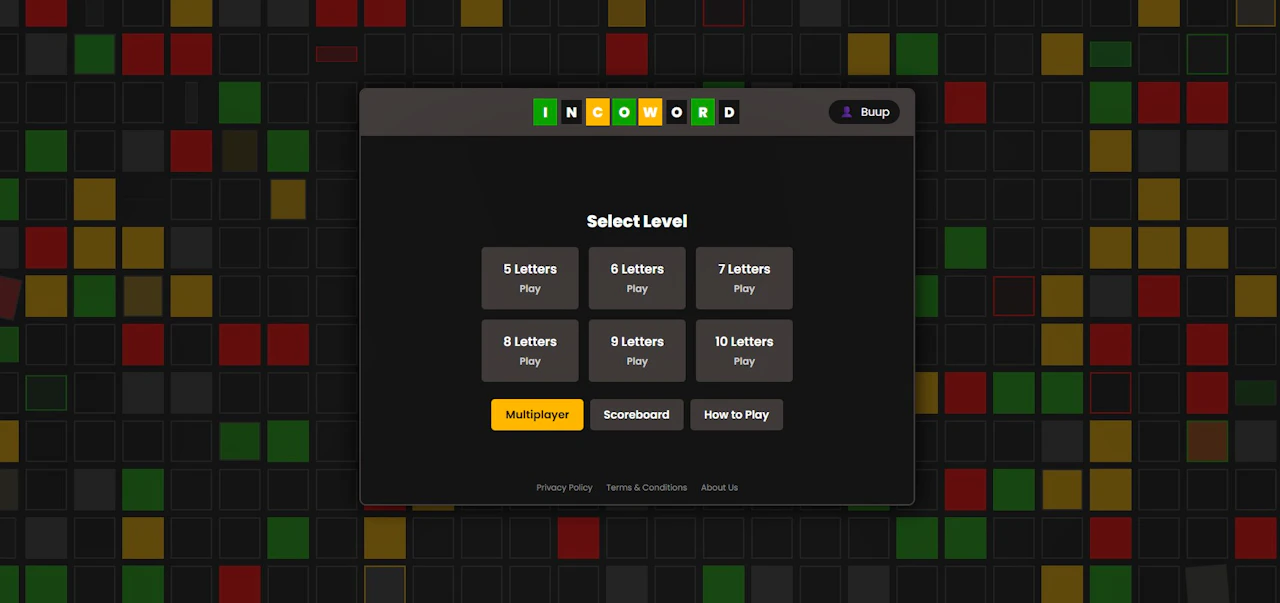The height and width of the screenshot is (603, 1280).
Task: Visit the About Us page
Action: coord(719,488)
